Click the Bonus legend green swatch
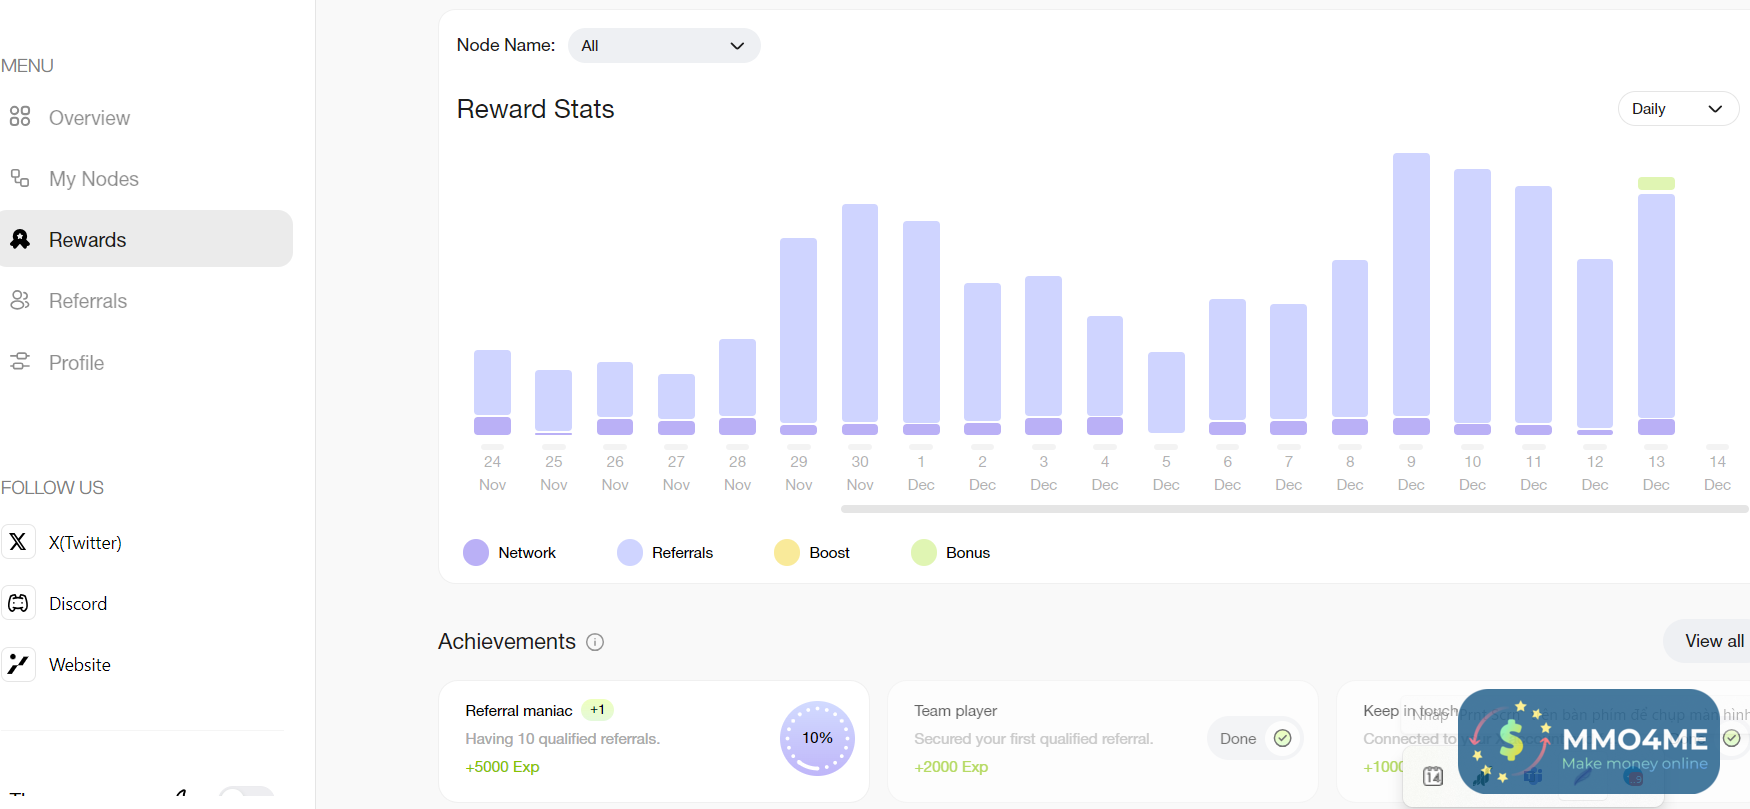 click(x=924, y=553)
